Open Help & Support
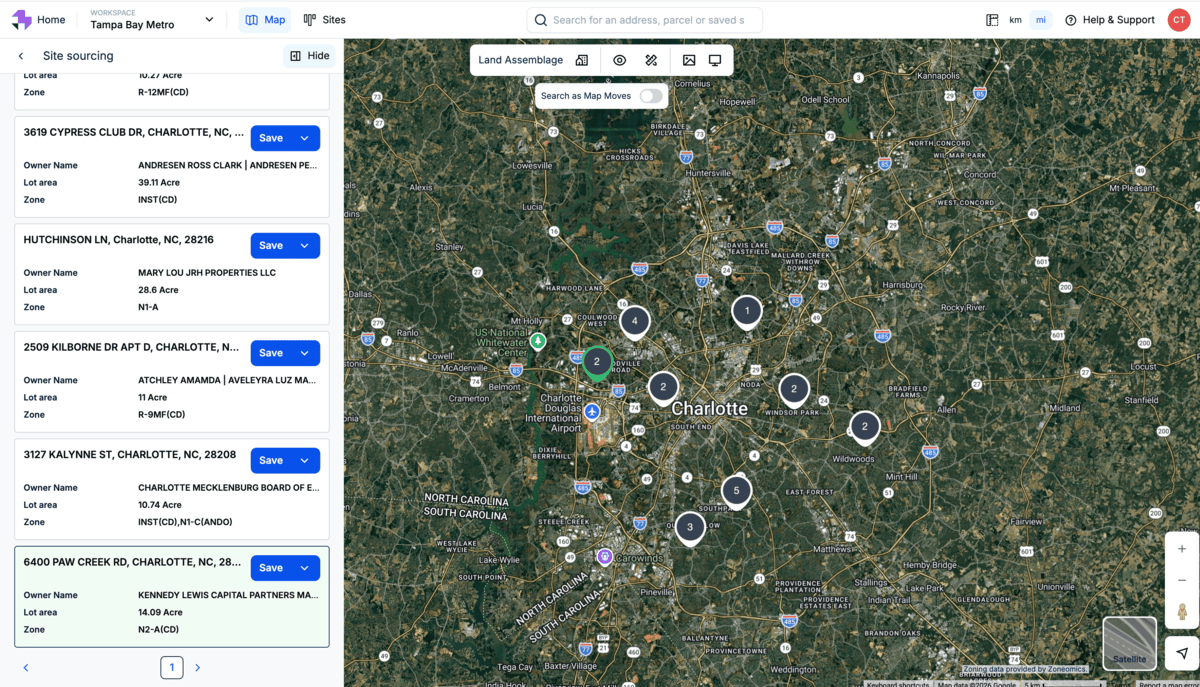1200x687 pixels. coord(1110,20)
